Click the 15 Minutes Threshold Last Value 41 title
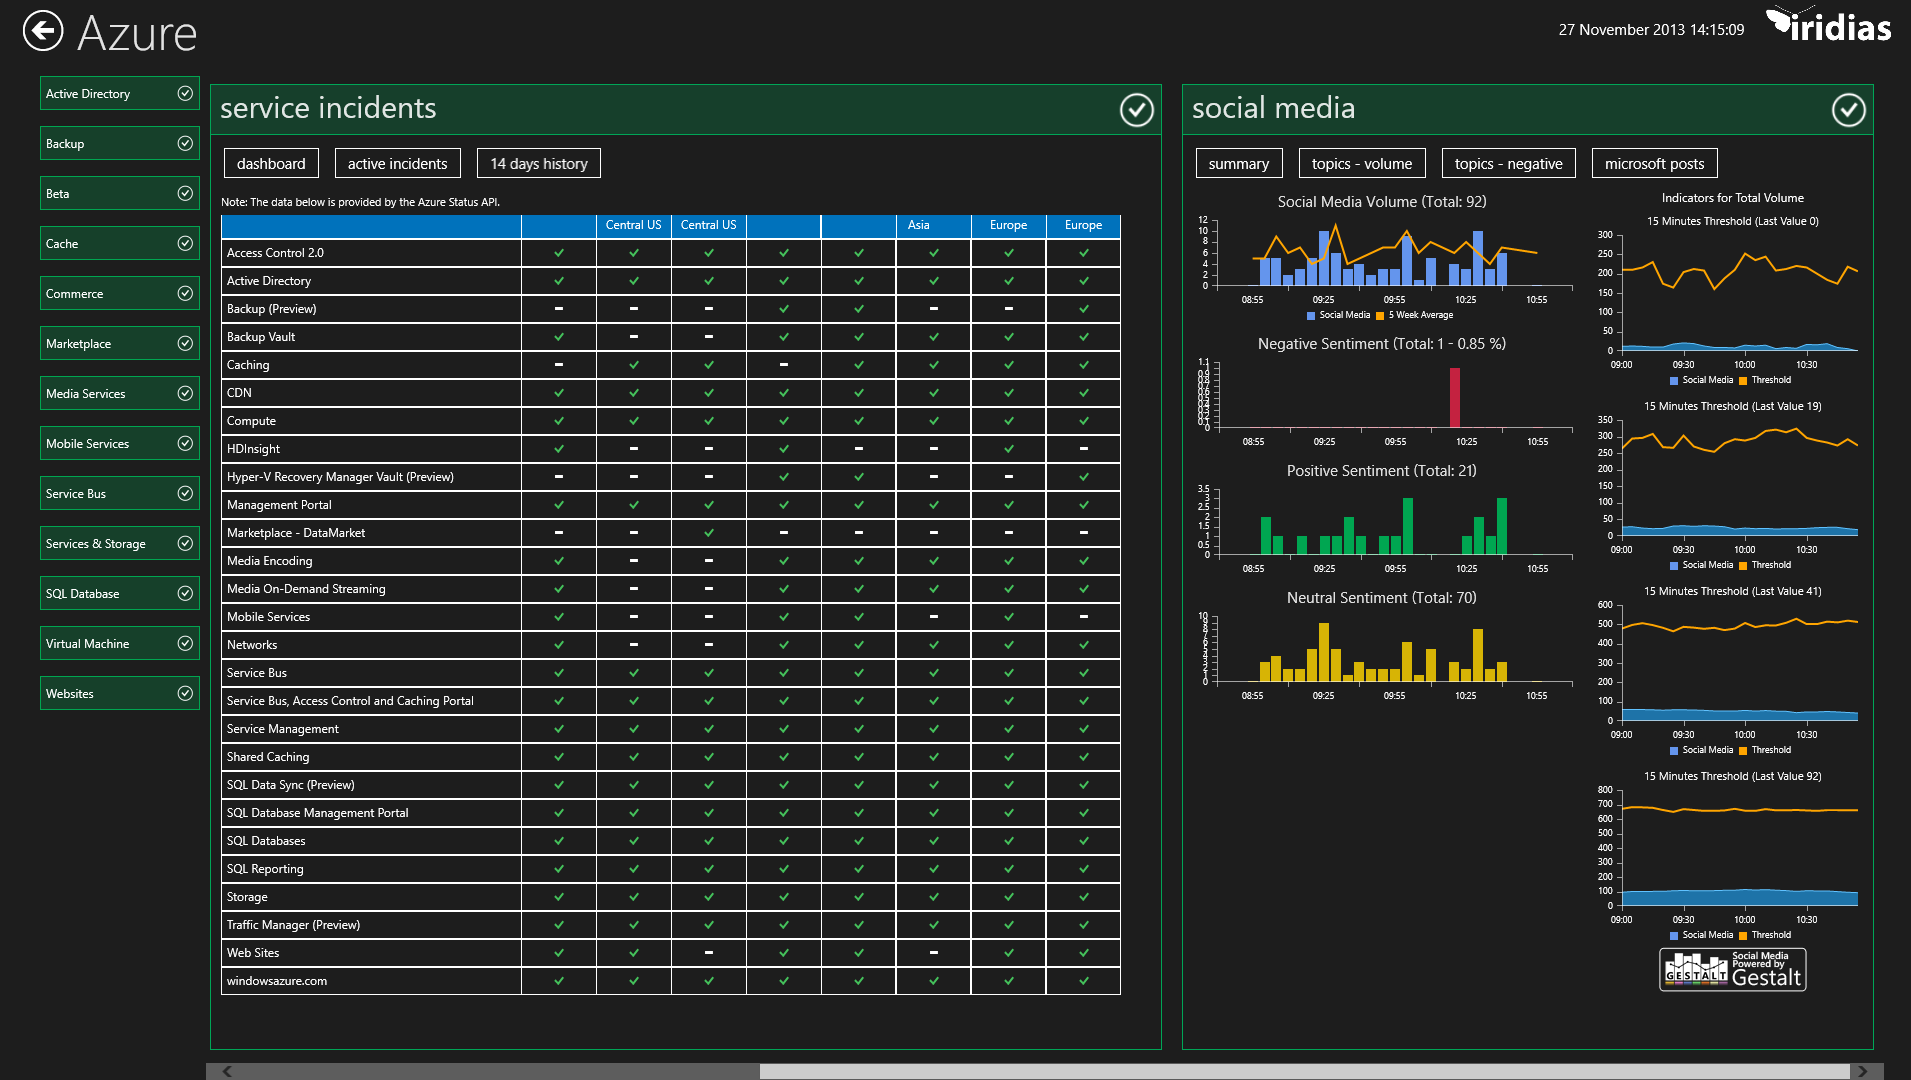The width and height of the screenshot is (1911, 1080). pyautogui.click(x=1733, y=592)
